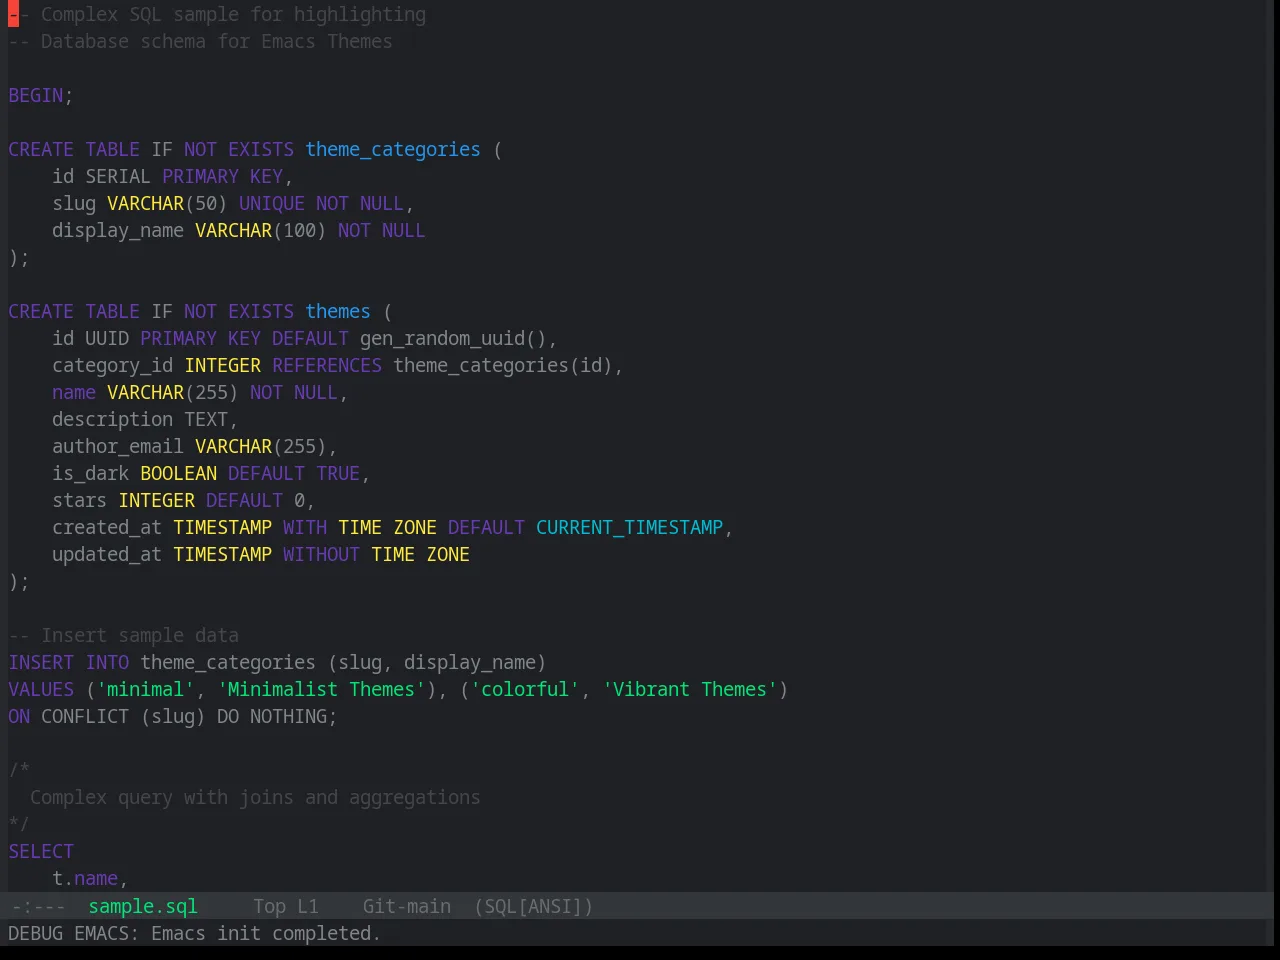
Task: Click the '-- Database schema for Emacs Themes' comment
Action: point(201,41)
